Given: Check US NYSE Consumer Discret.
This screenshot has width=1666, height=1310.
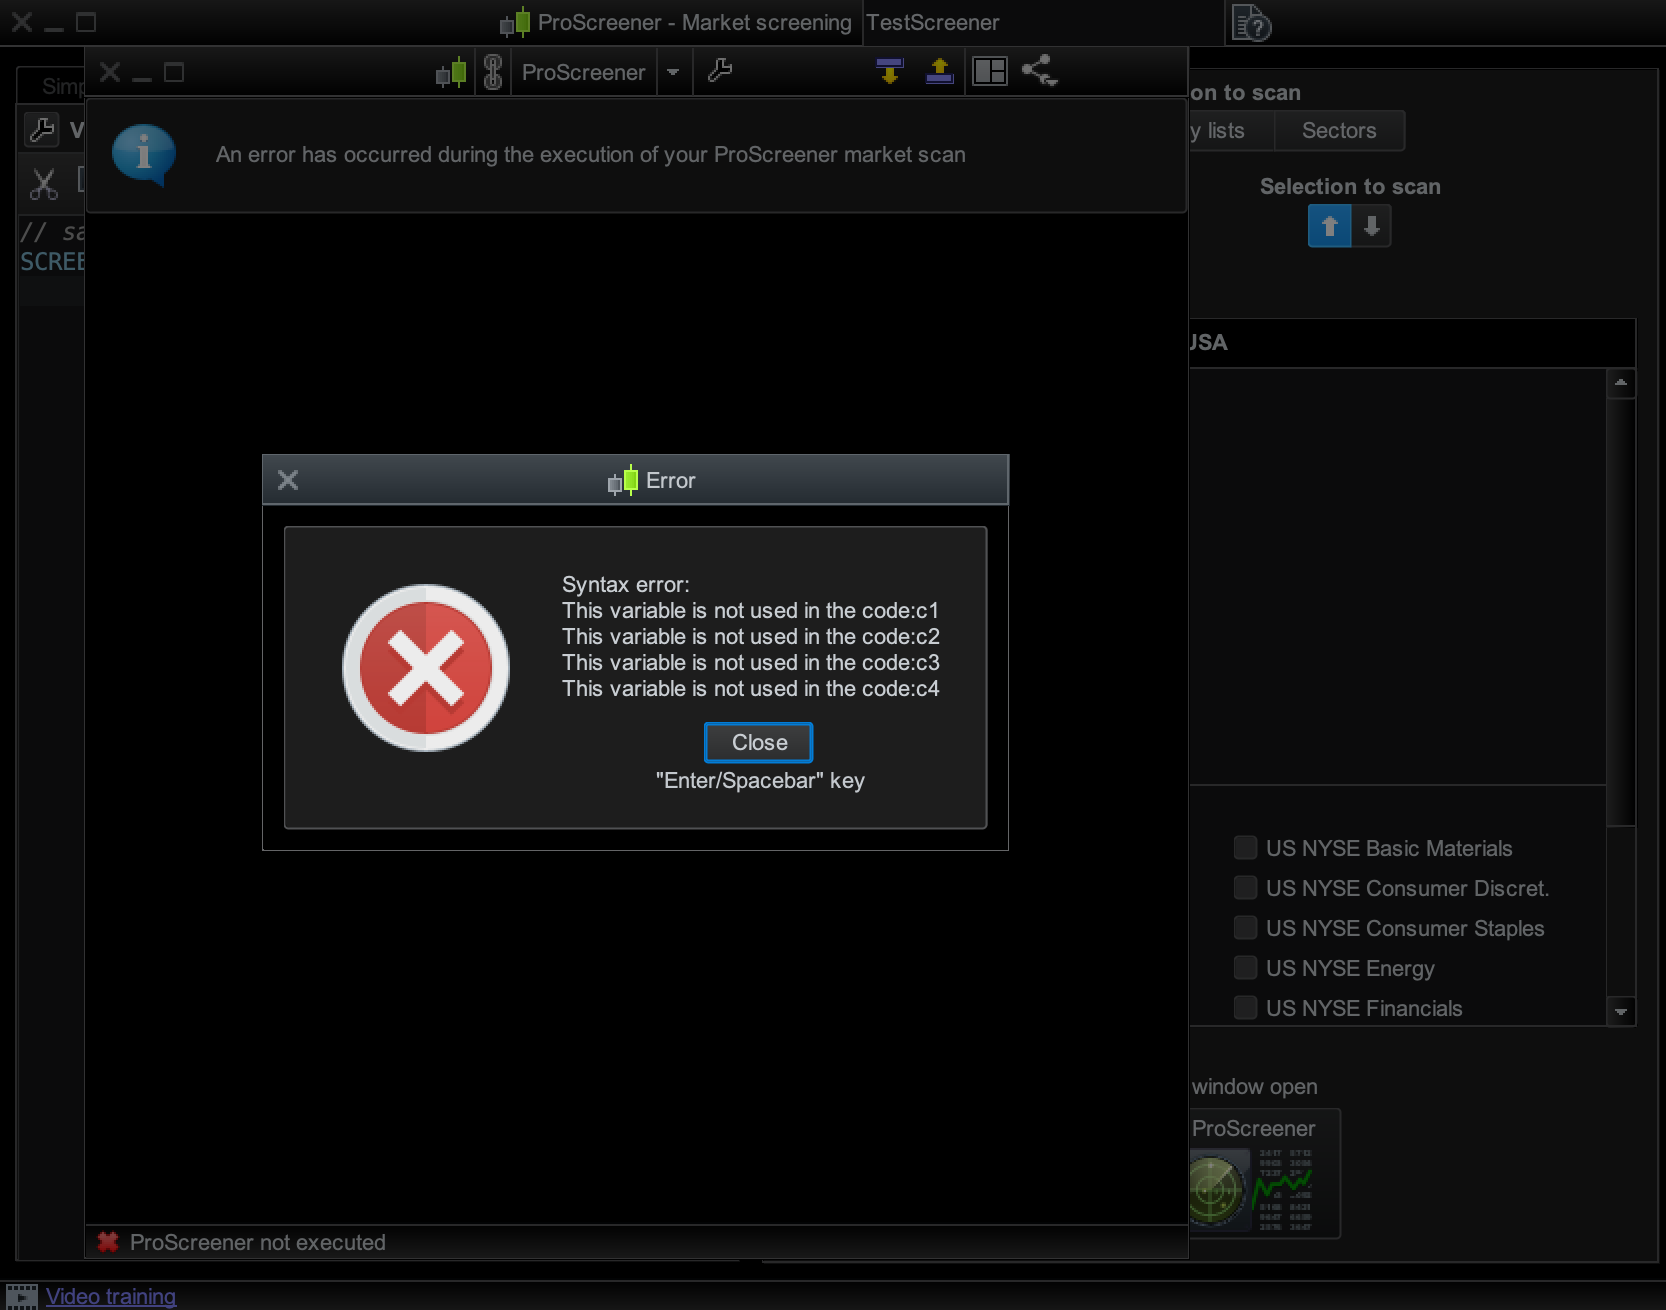Looking at the screenshot, I should tap(1245, 888).
